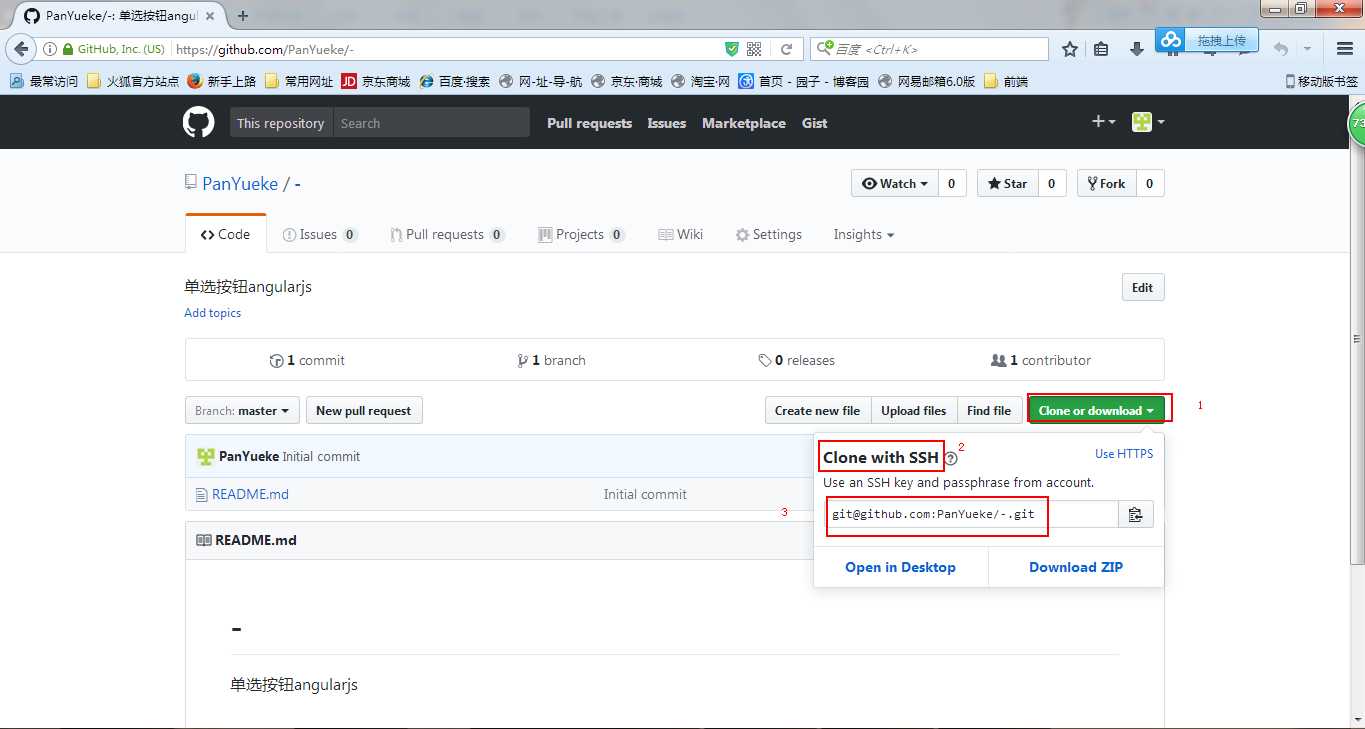The height and width of the screenshot is (729, 1365).
Task: Open the 京东商城 JD bookmark
Action: pyautogui.click(x=375, y=81)
